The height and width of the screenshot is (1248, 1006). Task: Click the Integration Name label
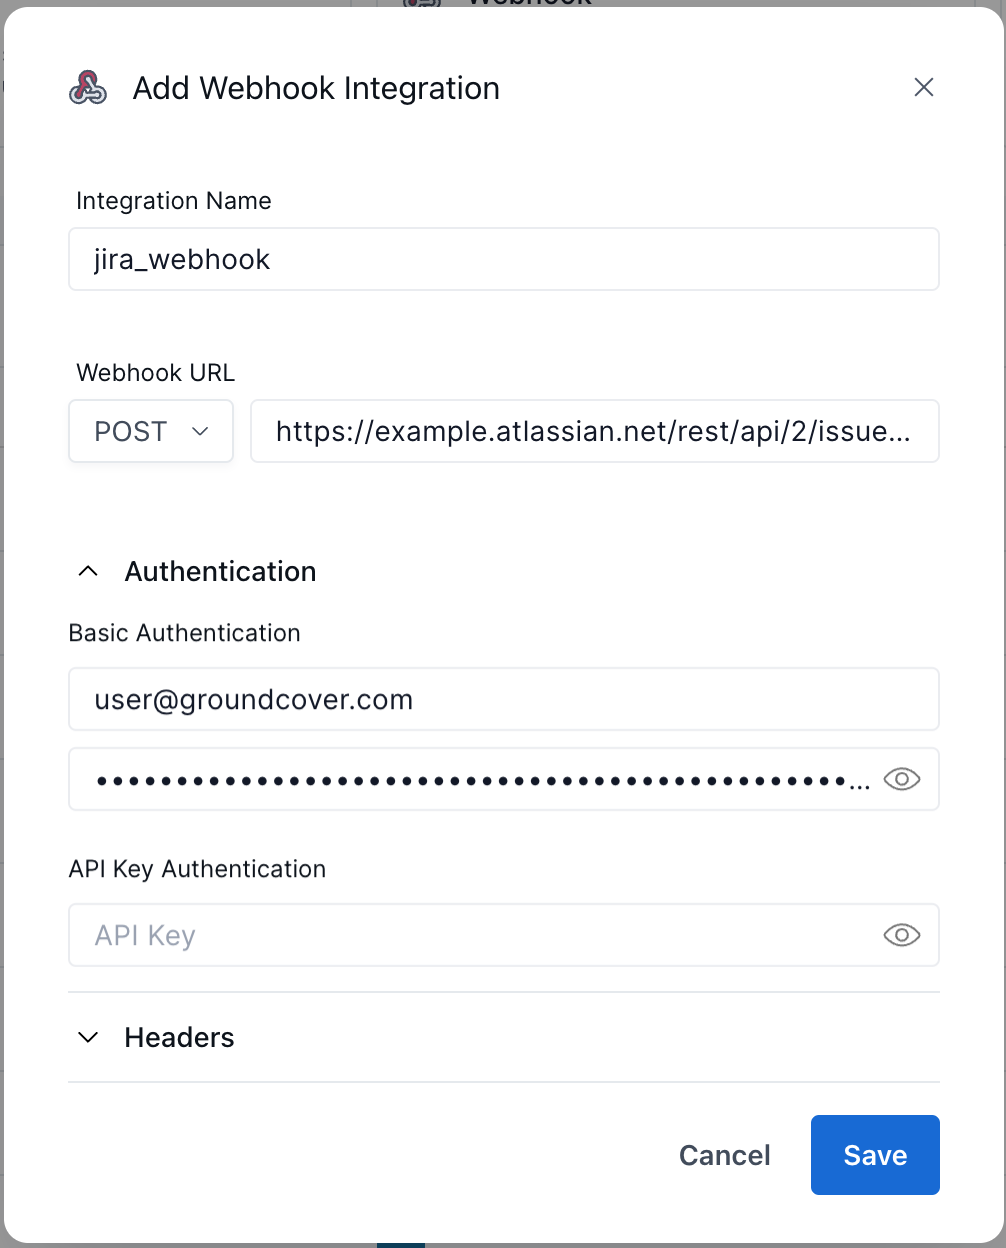[174, 201]
